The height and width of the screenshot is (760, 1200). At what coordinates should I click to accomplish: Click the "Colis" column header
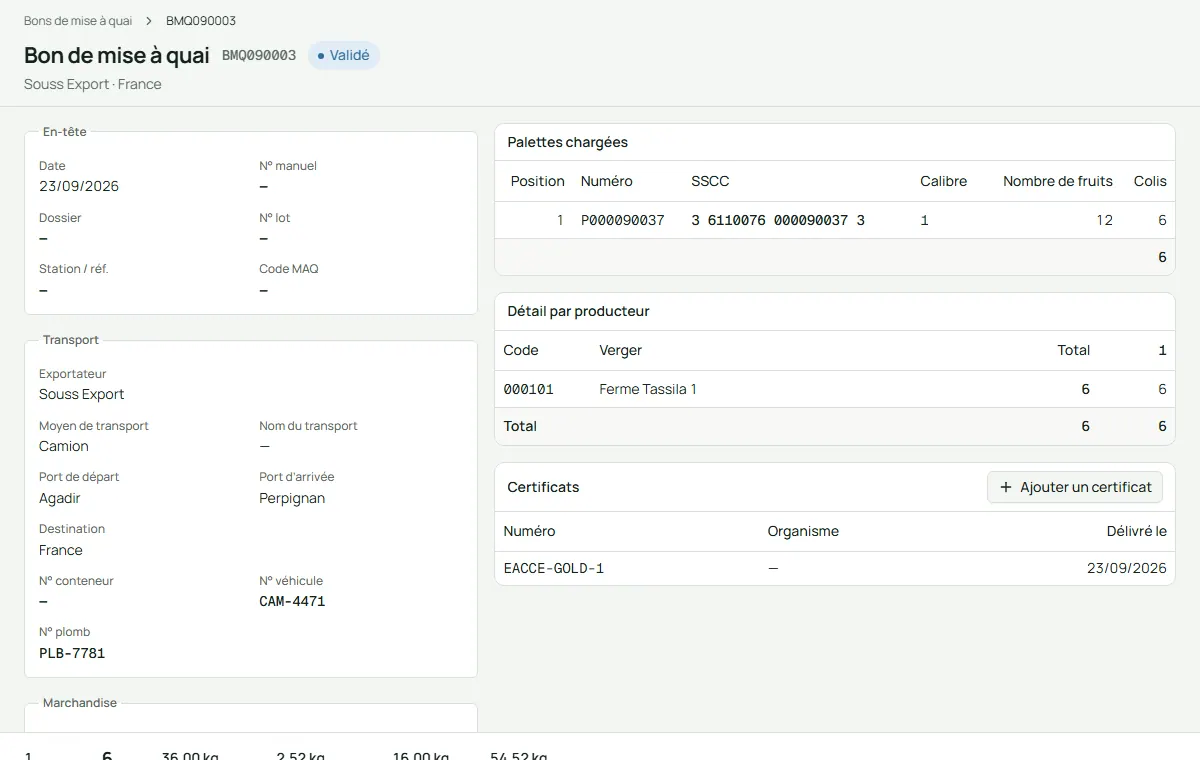tap(1150, 181)
